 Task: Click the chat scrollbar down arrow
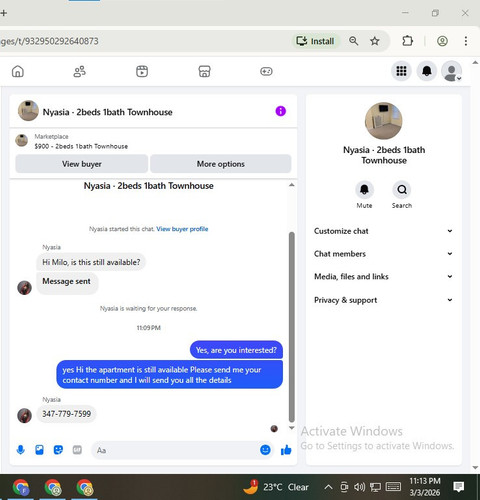(x=292, y=428)
